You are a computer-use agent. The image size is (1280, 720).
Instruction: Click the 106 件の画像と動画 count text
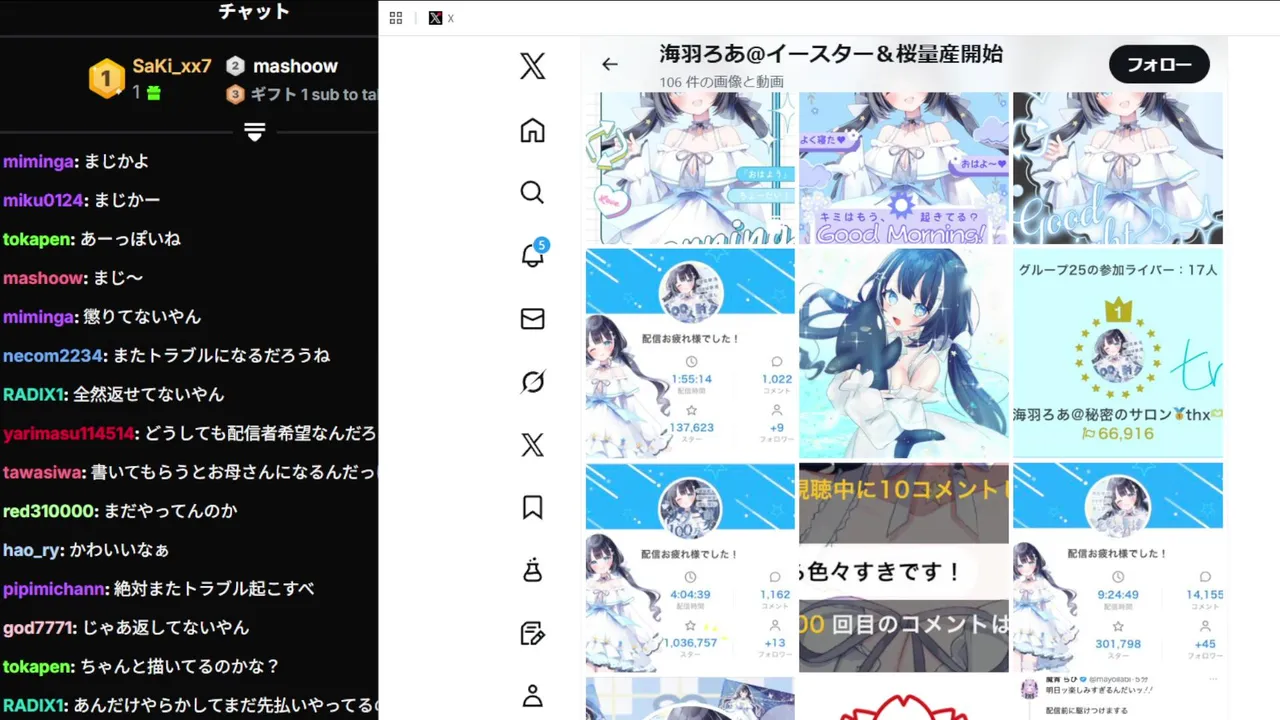click(x=721, y=82)
